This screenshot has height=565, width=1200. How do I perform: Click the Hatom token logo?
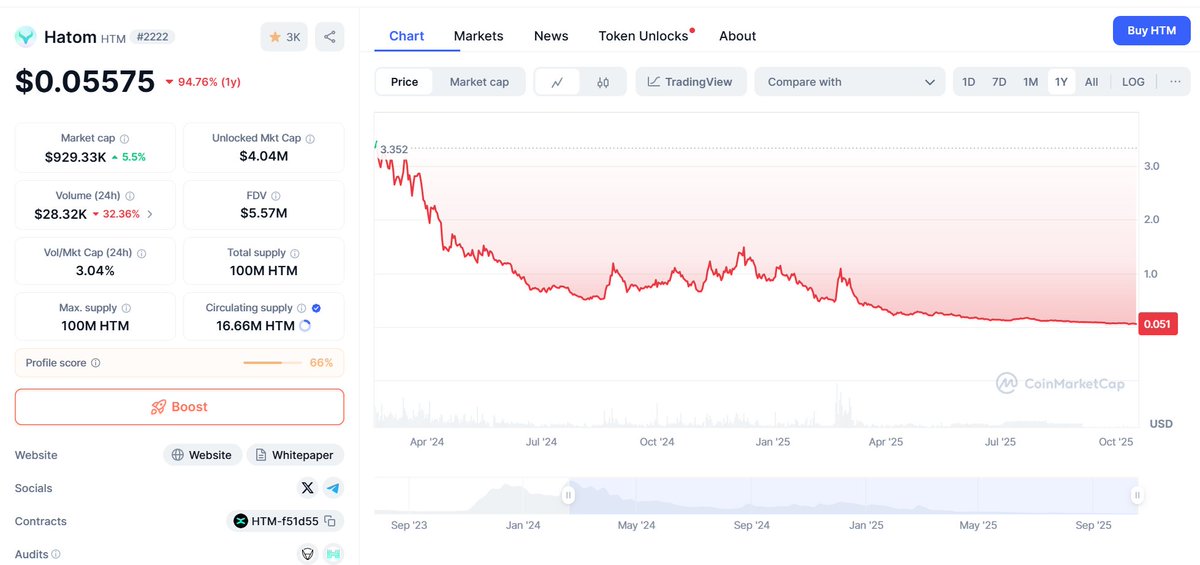tap(25, 37)
